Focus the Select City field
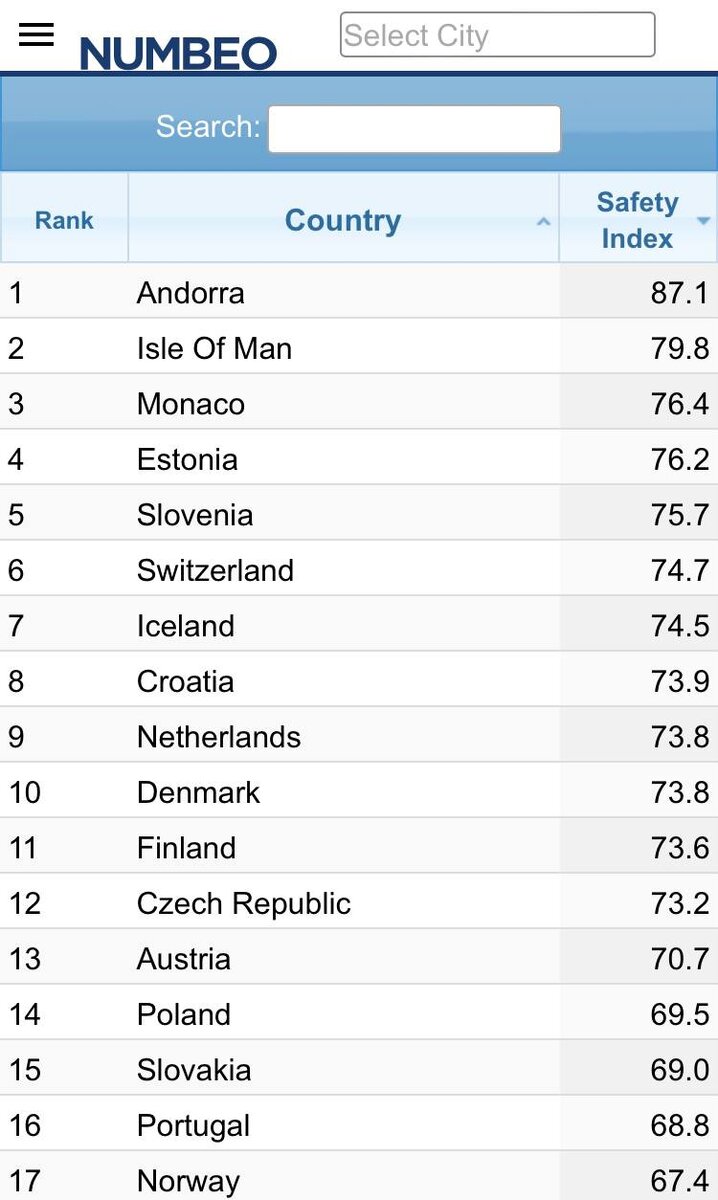 click(x=497, y=35)
